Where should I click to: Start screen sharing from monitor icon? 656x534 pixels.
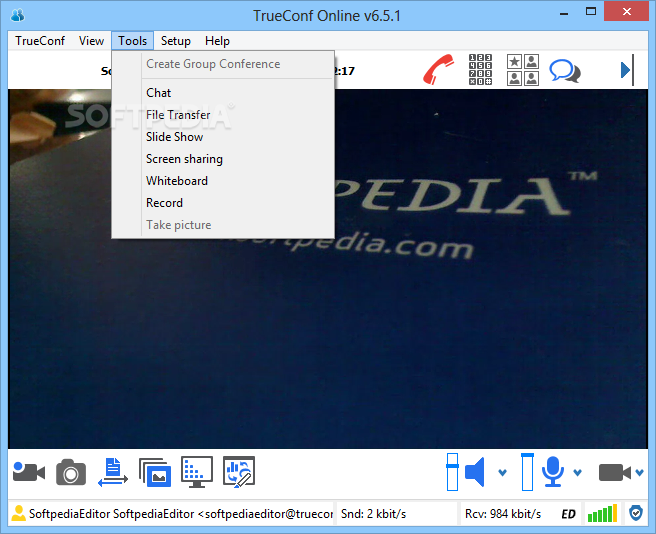point(197,472)
